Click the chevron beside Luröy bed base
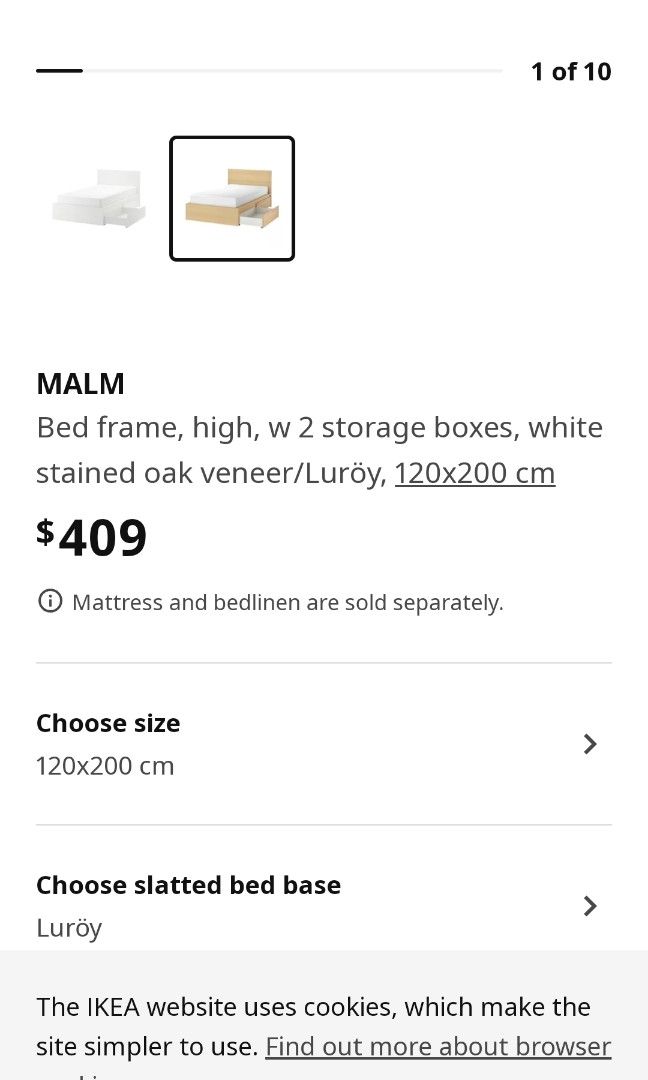The image size is (648, 1080). tap(590, 905)
